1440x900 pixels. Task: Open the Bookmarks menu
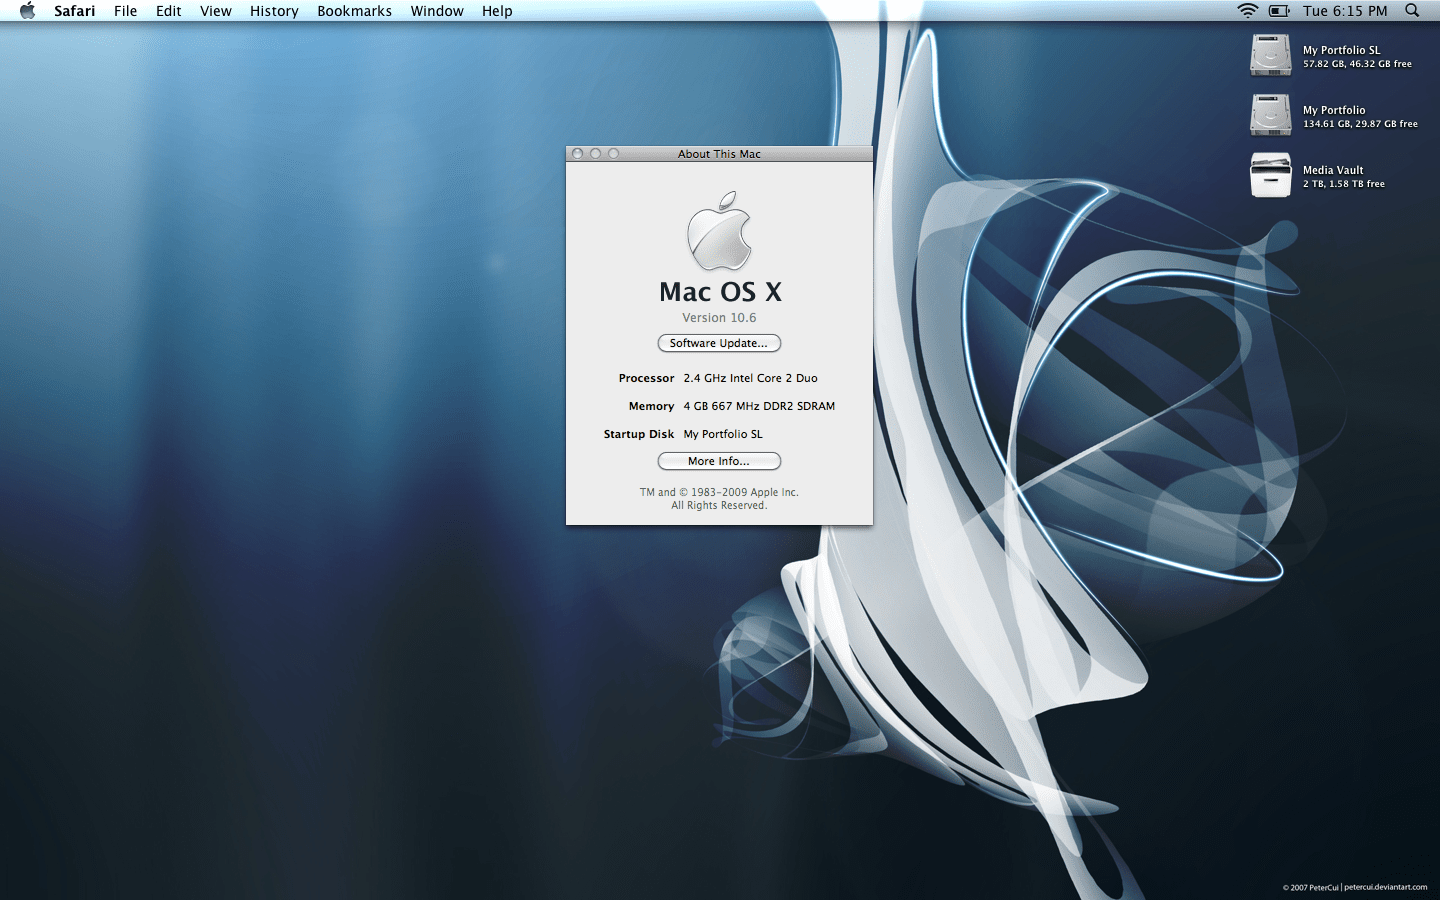(354, 11)
